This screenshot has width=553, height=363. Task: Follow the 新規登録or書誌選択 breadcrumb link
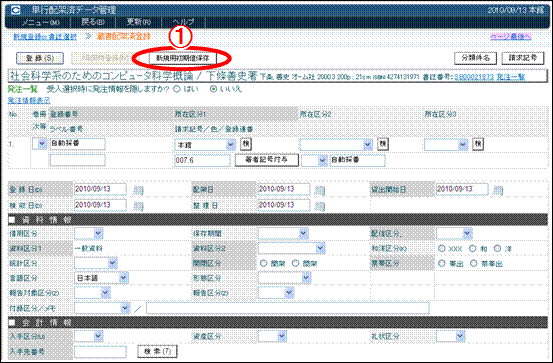45,37
